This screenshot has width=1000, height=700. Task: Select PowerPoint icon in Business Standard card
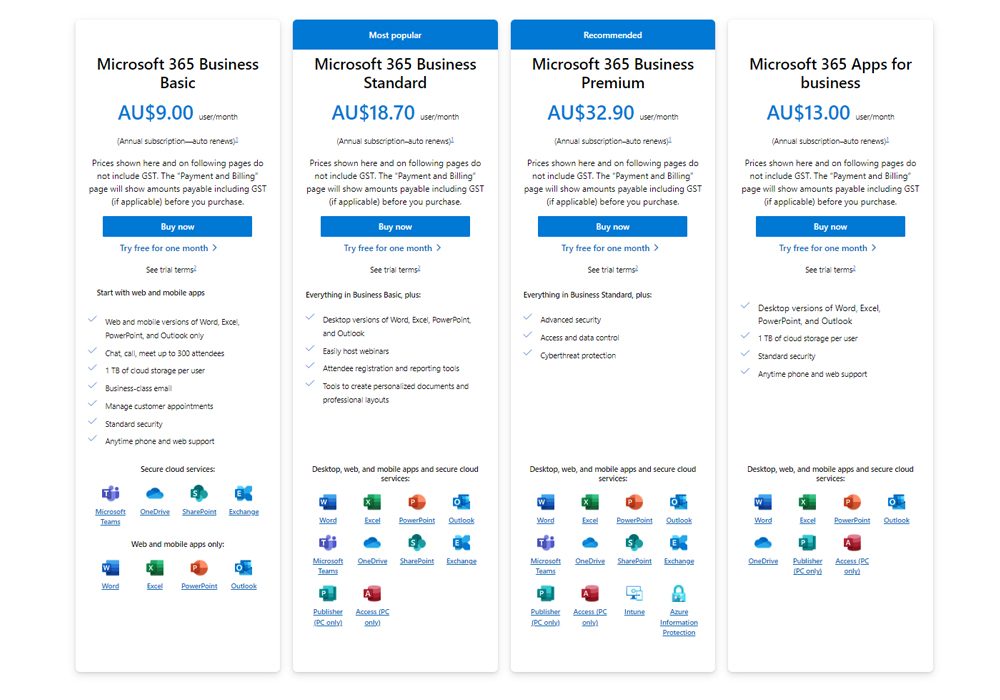click(x=417, y=502)
